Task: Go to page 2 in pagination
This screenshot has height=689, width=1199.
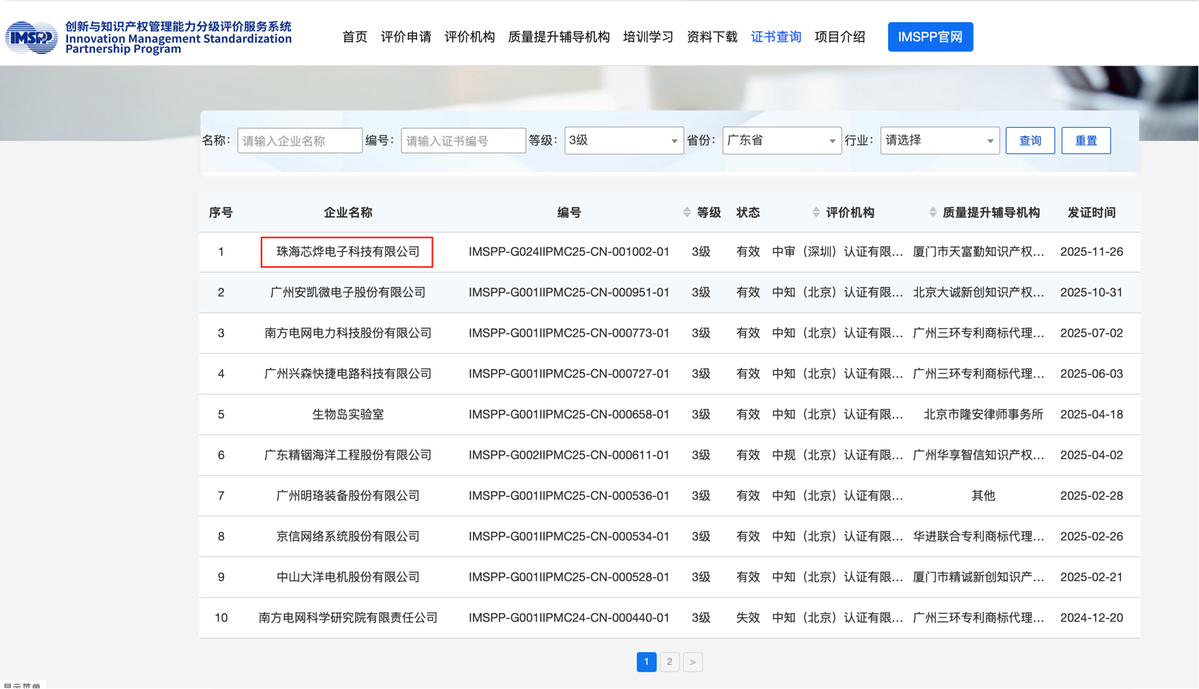Action: point(670,662)
